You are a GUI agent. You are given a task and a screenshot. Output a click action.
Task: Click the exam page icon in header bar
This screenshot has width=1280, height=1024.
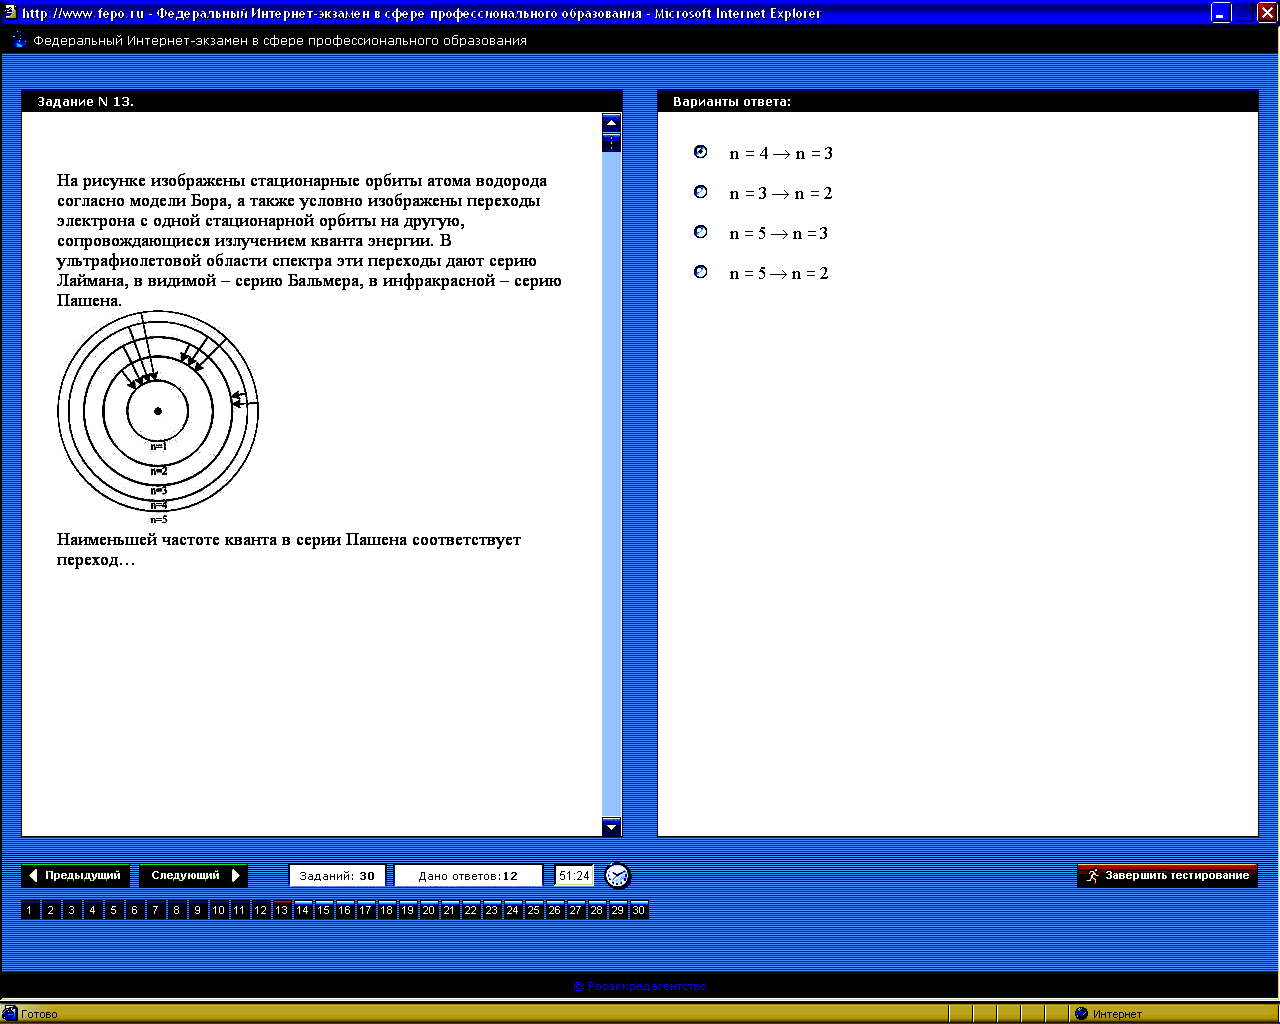pos(19,40)
